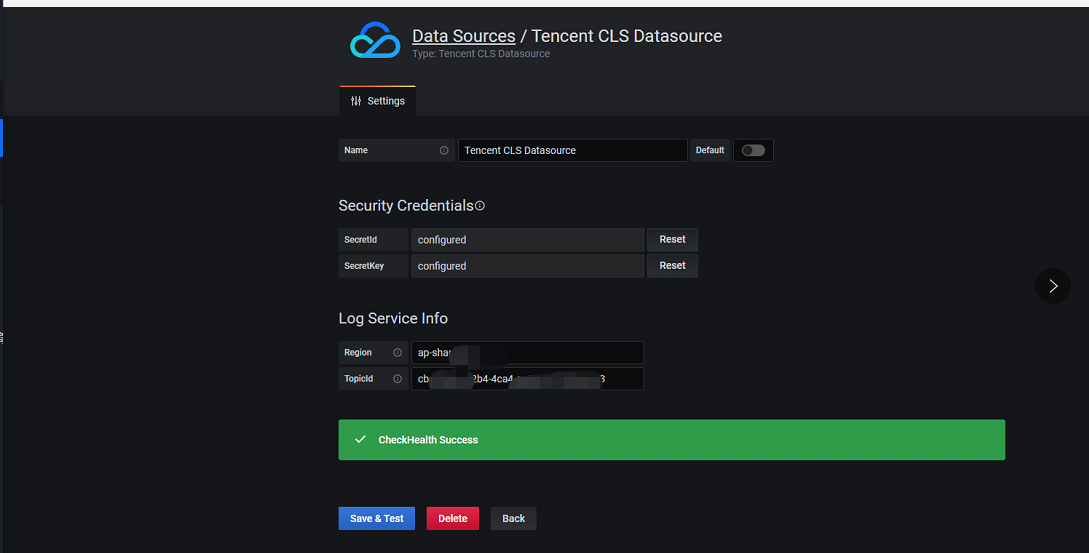
Task: Click the Region info icon
Action: click(x=397, y=353)
